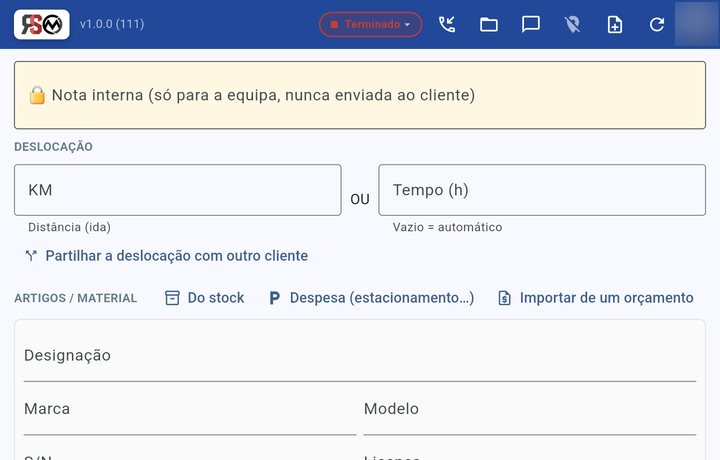Click the Do stock button
This screenshot has height=460, width=720.
point(204,298)
